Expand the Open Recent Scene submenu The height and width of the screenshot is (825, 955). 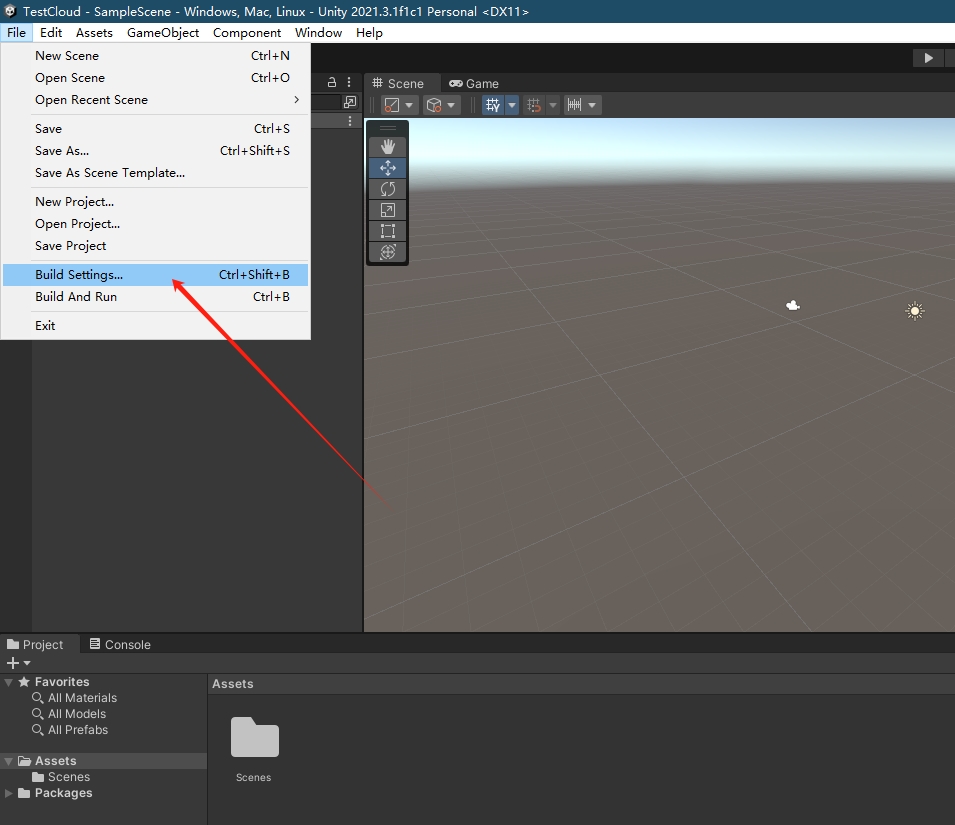[x=155, y=100]
